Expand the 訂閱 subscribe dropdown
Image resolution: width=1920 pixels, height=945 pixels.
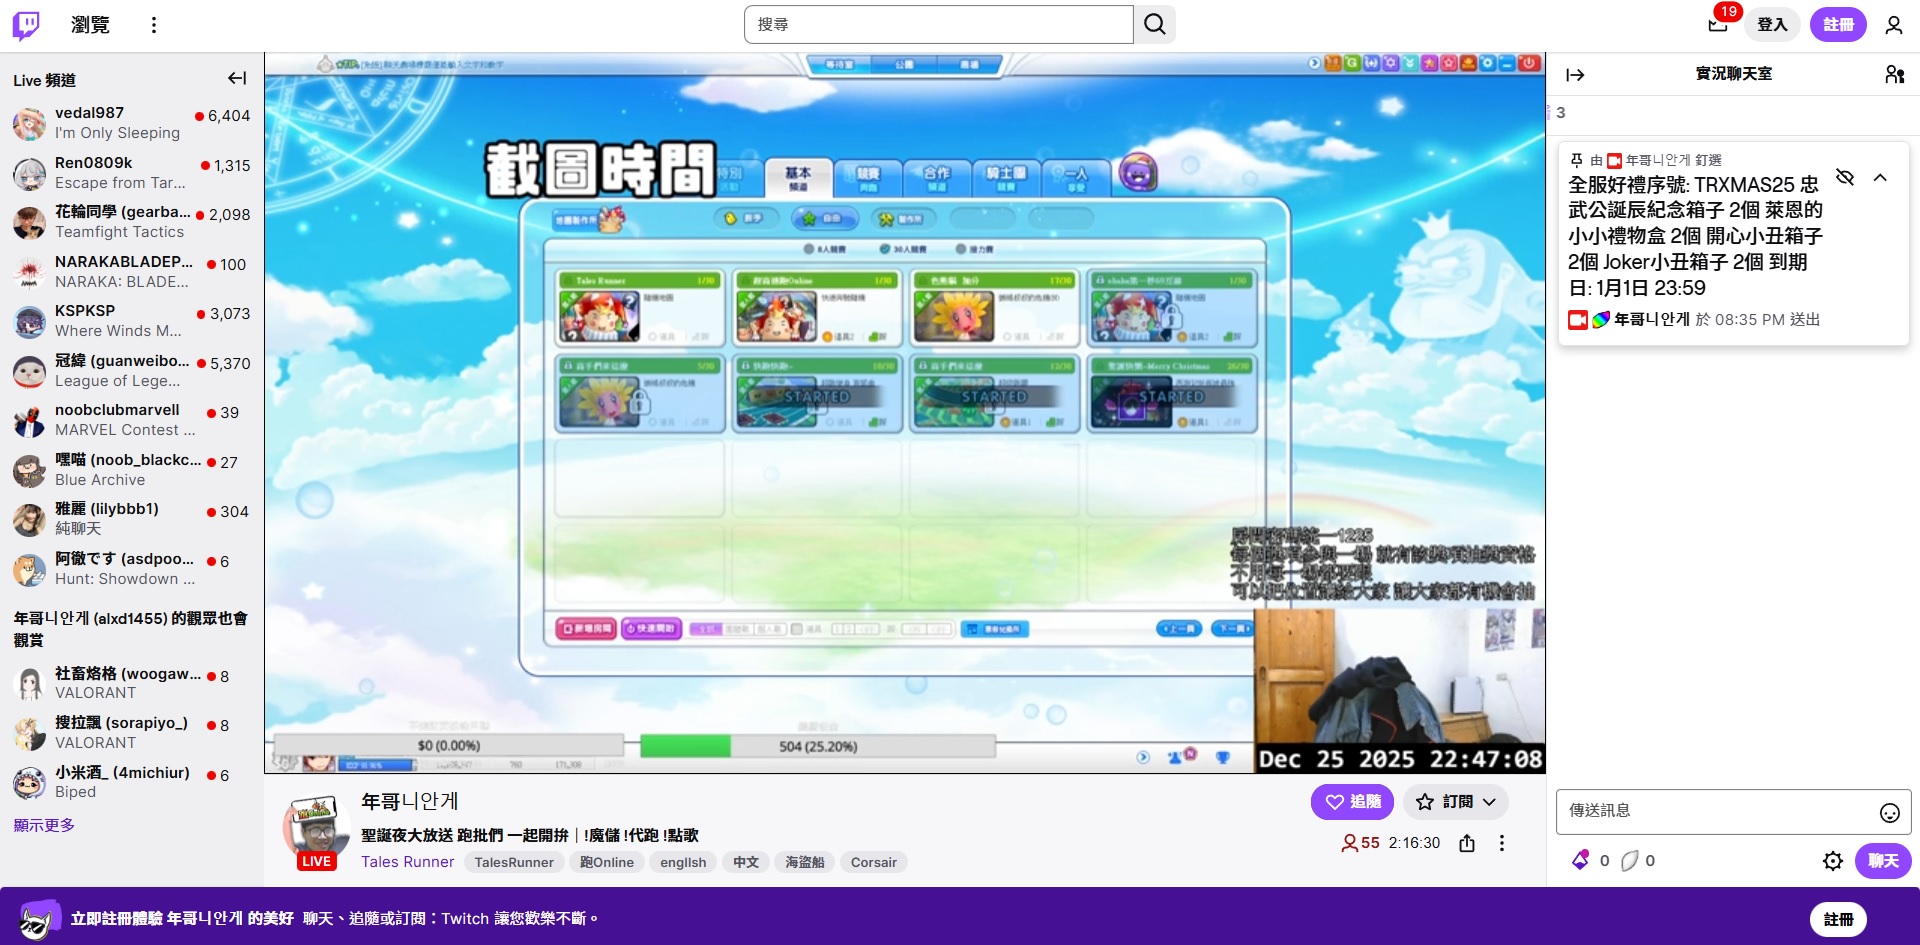tap(1489, 802)
